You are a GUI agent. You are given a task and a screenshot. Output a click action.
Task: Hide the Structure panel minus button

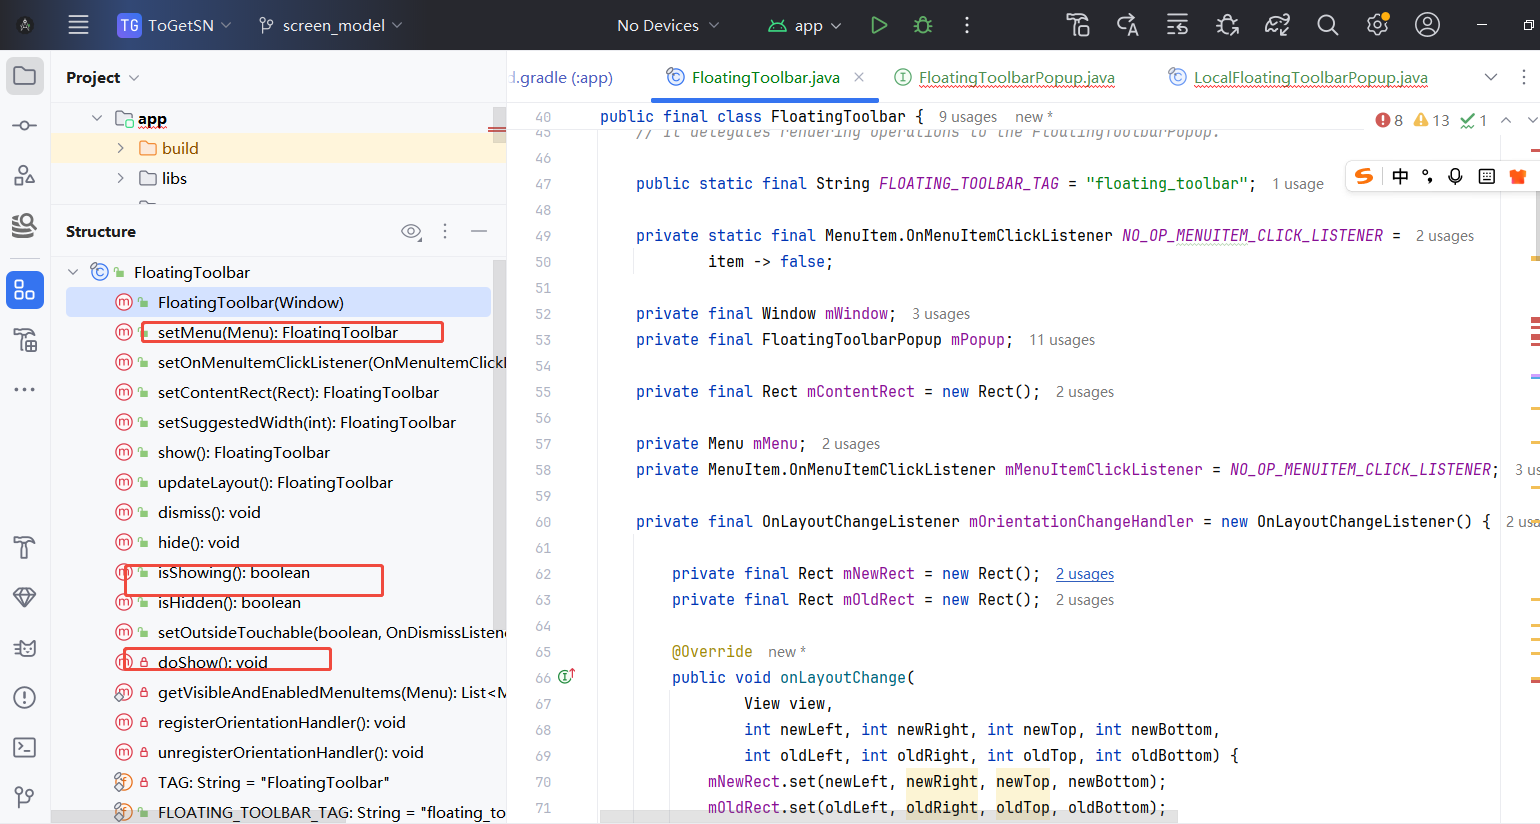click(x=479, y=231)
